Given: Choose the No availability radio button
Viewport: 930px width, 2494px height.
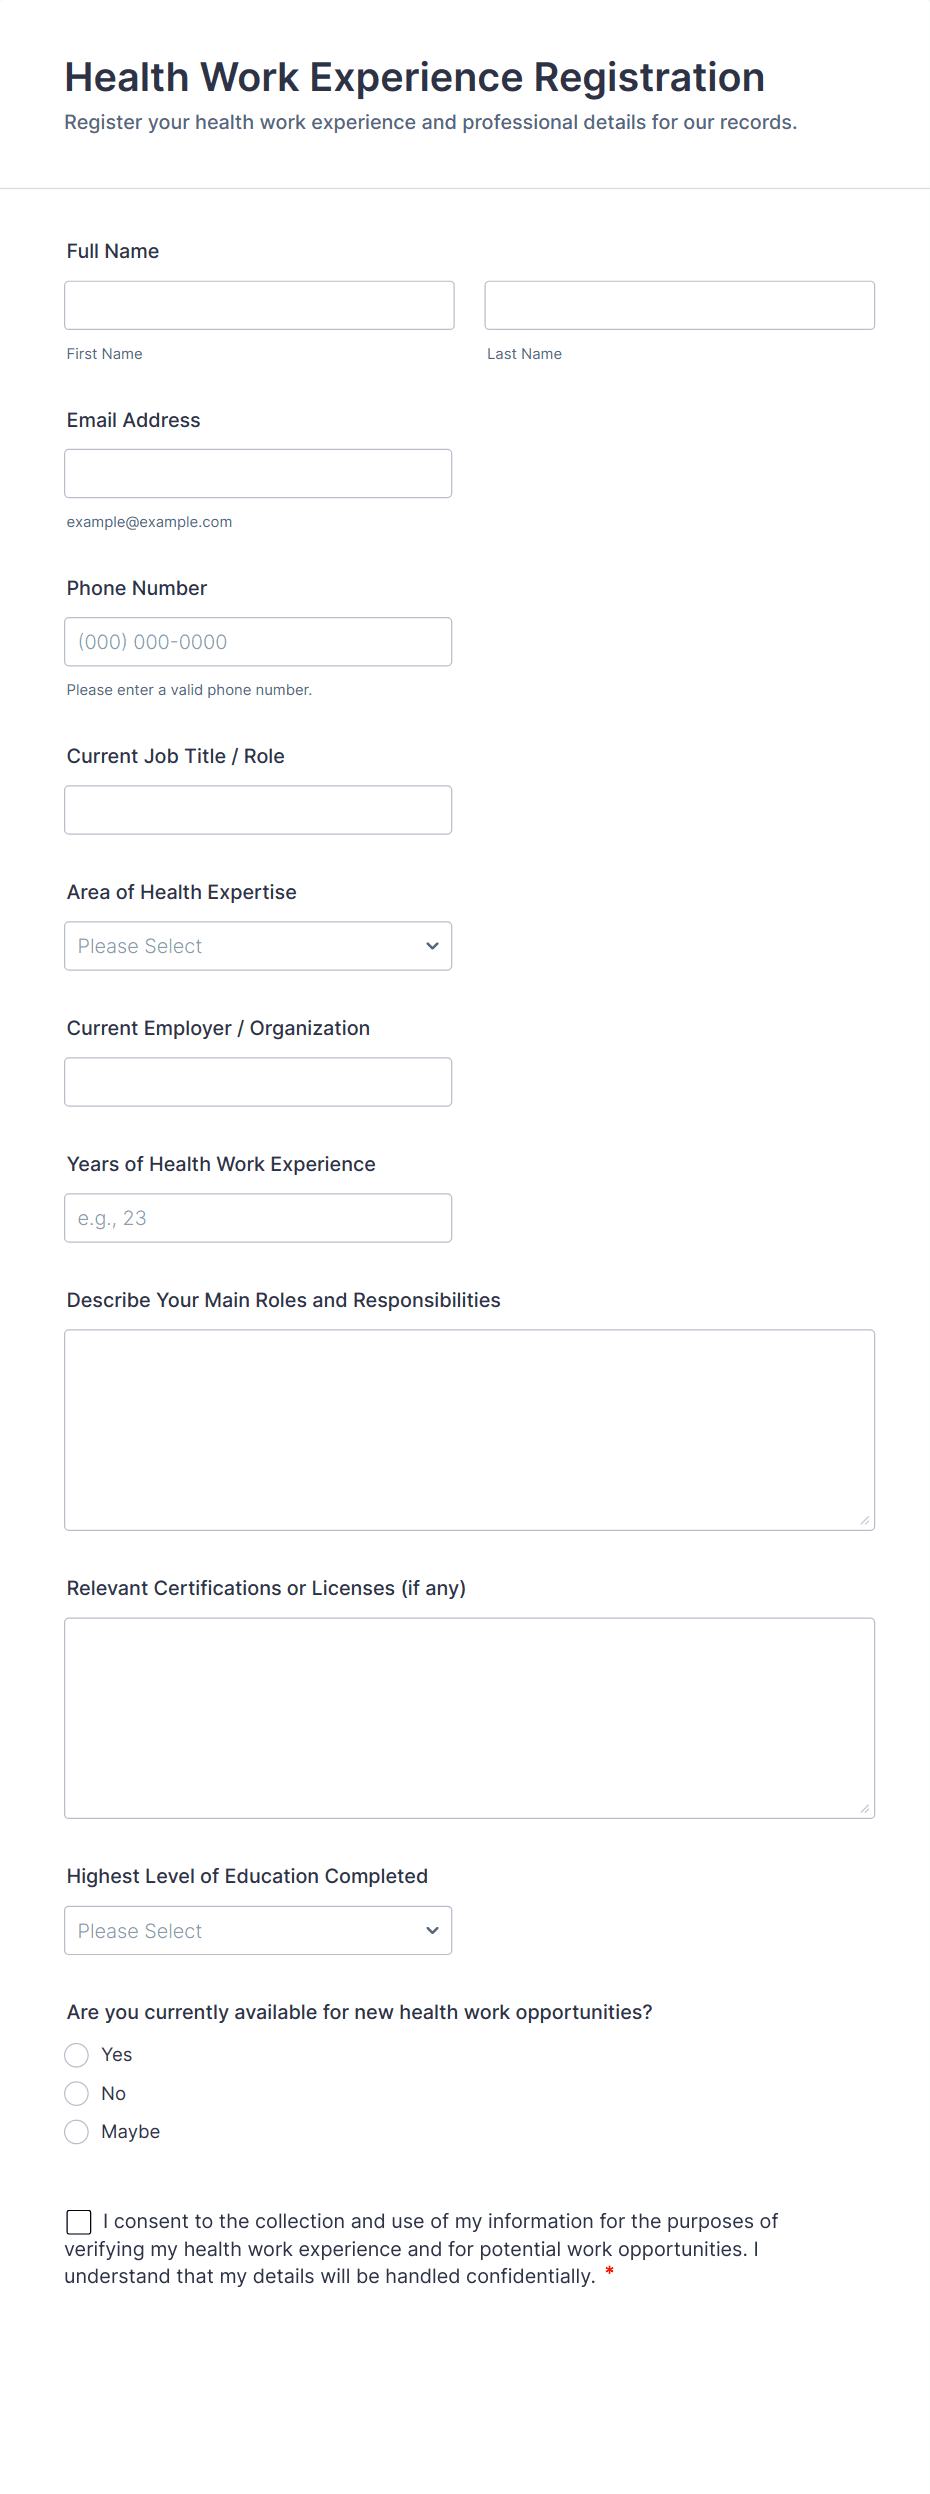Looking at the screenshot, I should 77,2094.
